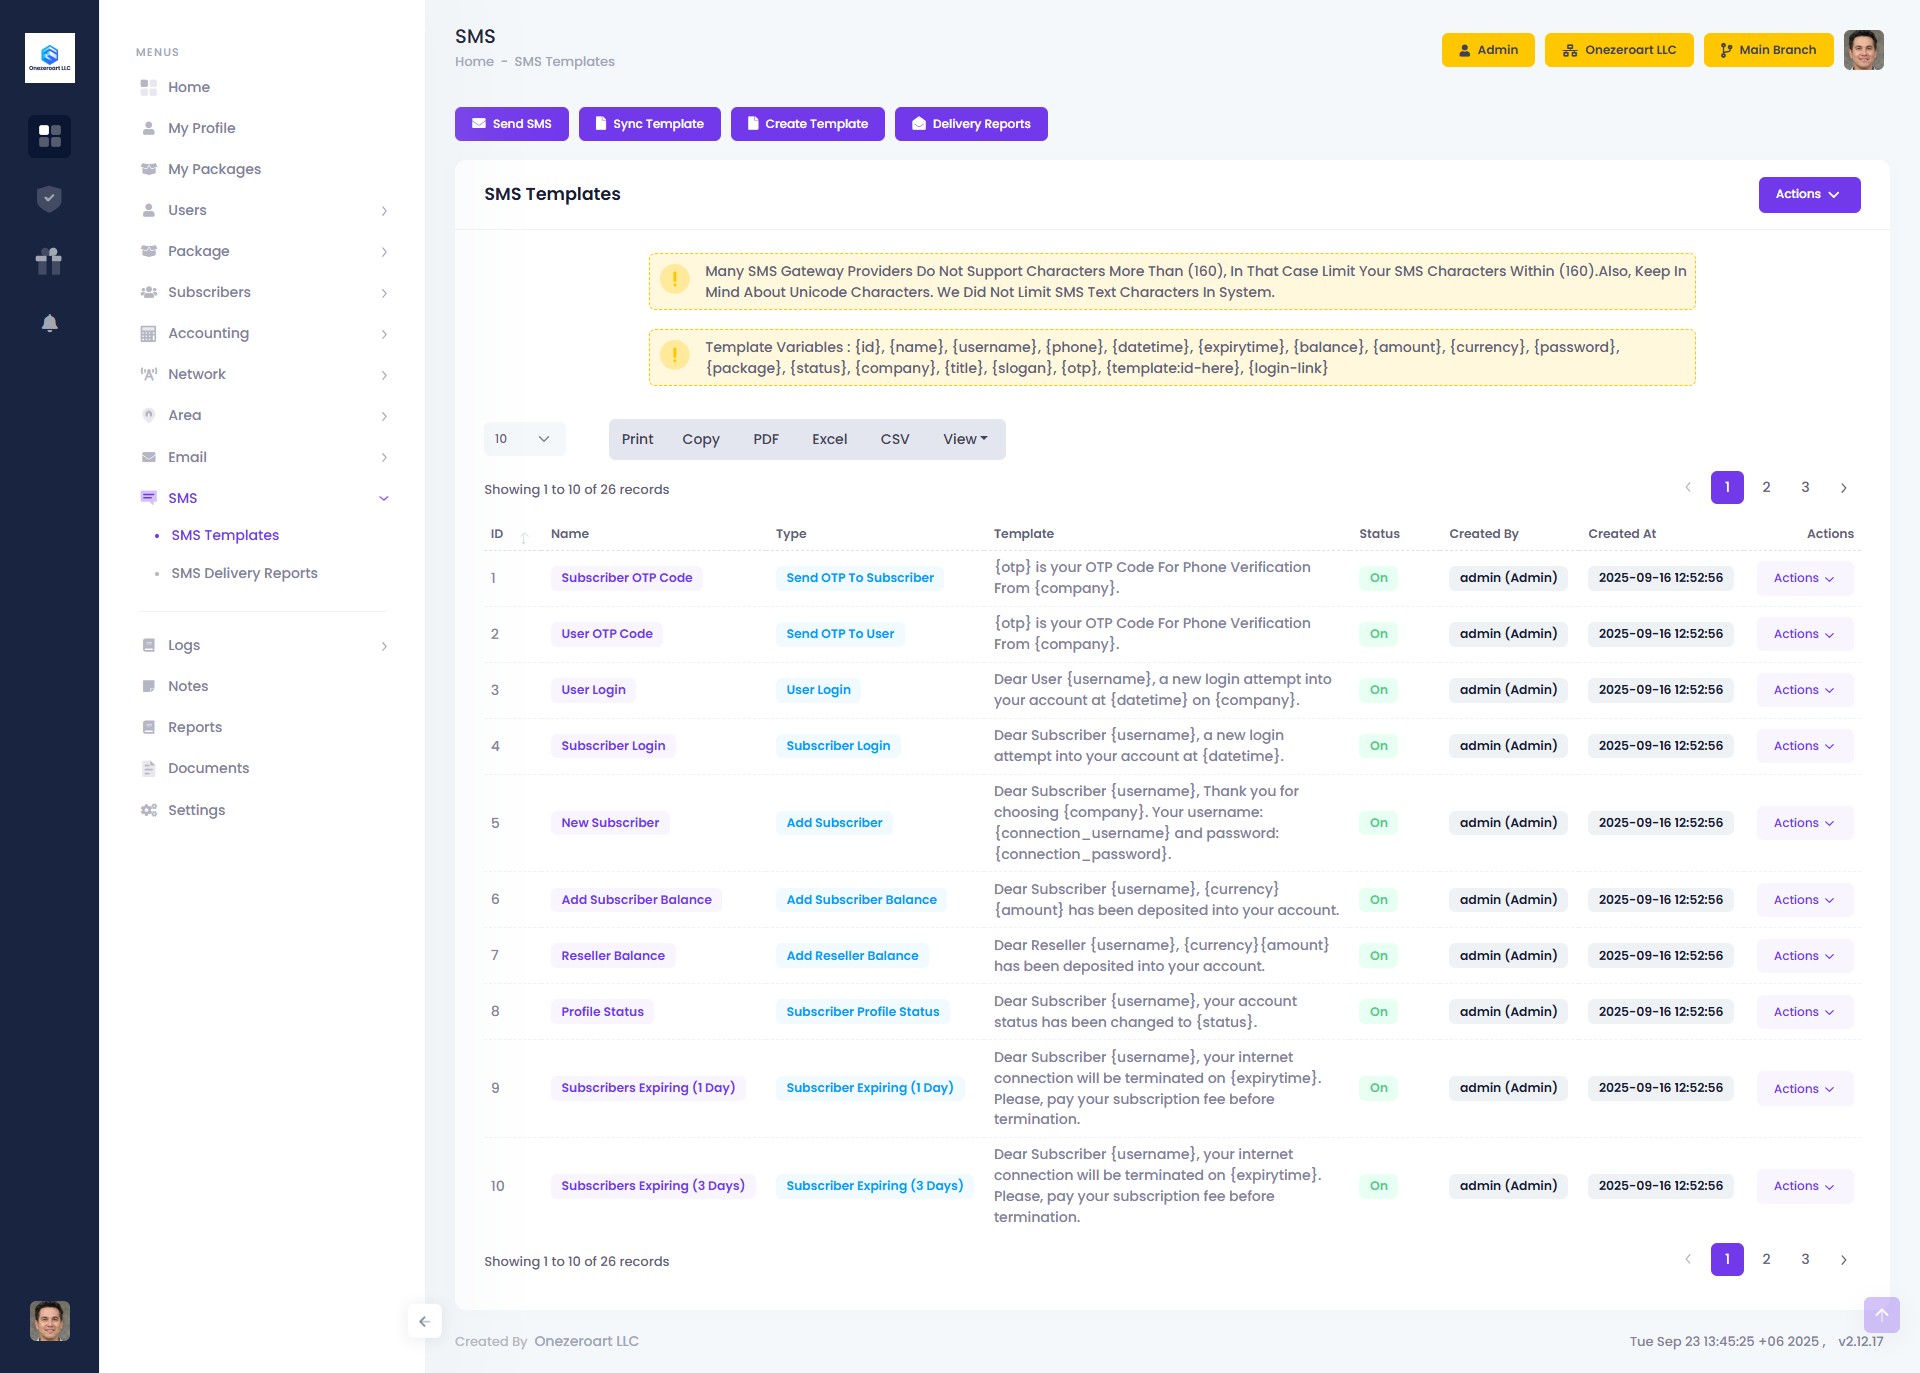Viewport: 1920px width, 1373px height.
Task: Open the user avatar at top right
Action: pyautogui.click(x=1863, y=50)
